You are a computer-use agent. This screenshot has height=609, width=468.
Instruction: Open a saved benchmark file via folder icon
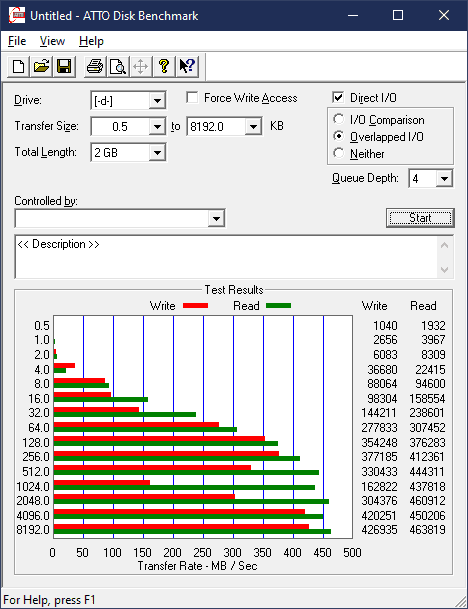pyautogui.click(x=42, y=66)
